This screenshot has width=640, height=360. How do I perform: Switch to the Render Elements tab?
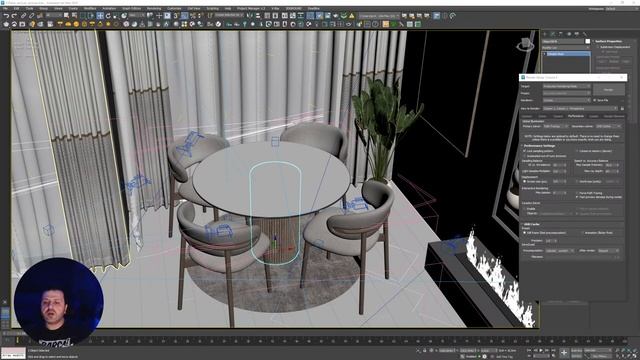coord(613,116)
